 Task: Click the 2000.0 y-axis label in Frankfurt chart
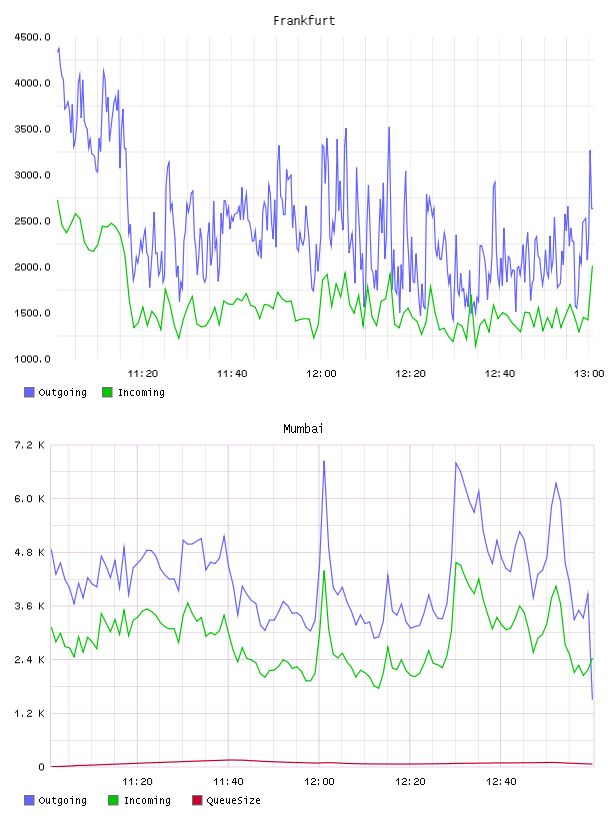(x=32, y=267)
